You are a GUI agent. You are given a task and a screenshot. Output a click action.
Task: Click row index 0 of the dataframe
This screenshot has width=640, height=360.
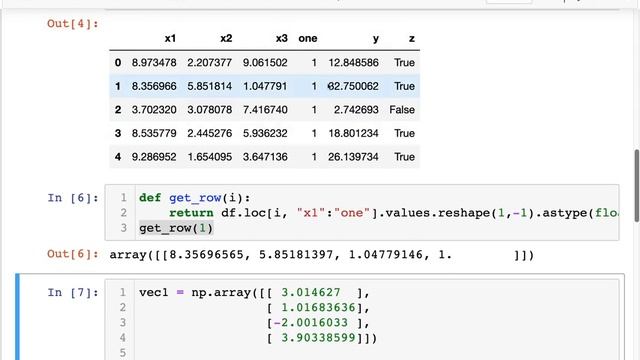tap(118, 62)
